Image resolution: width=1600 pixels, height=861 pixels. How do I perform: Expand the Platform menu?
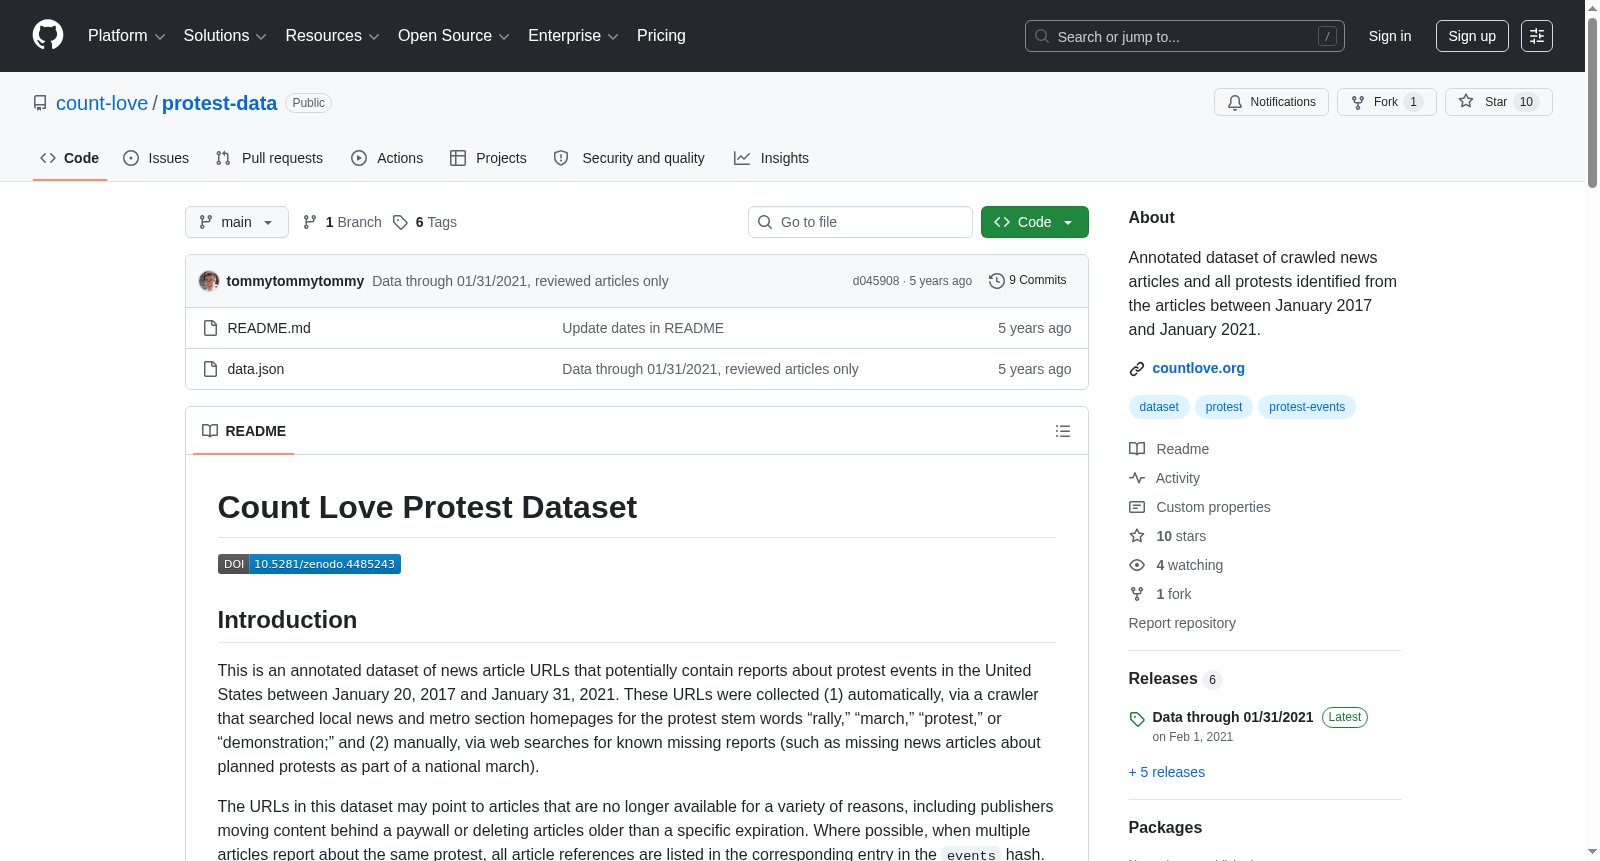point(126,36)
